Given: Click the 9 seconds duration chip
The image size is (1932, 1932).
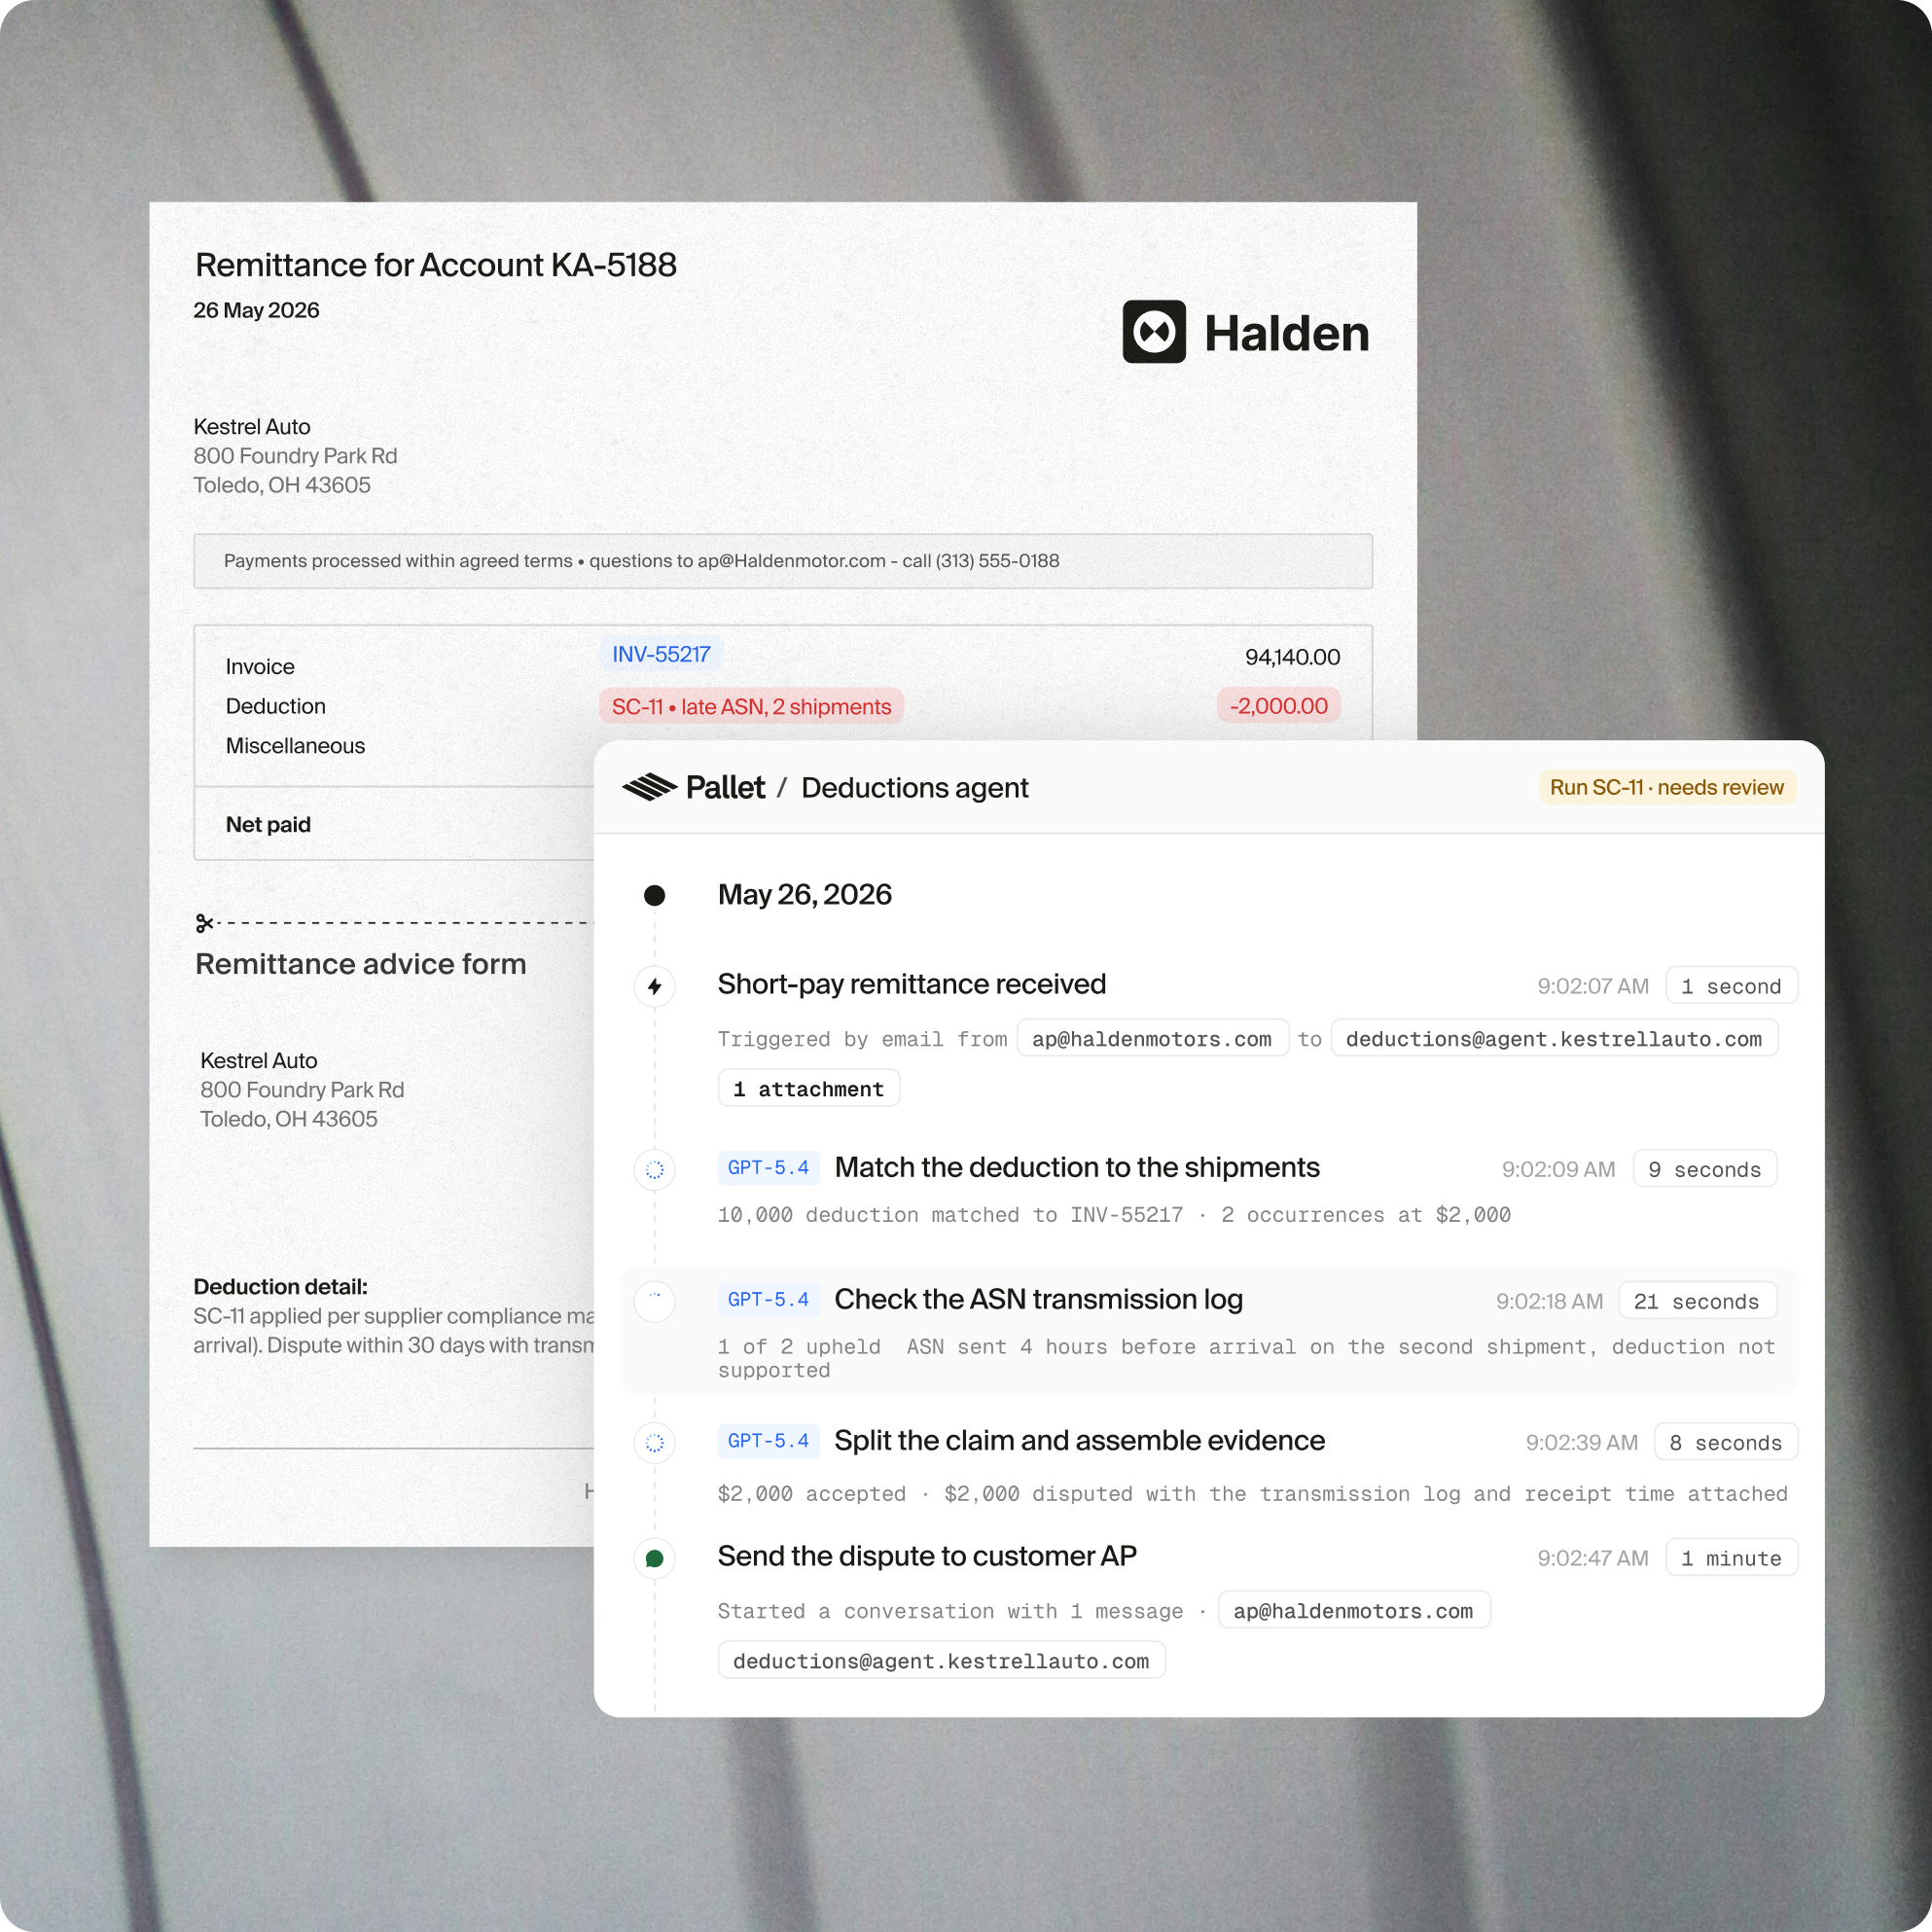Looking at the screenshot, I should pyautogui.click(x=1704, y=1169).
